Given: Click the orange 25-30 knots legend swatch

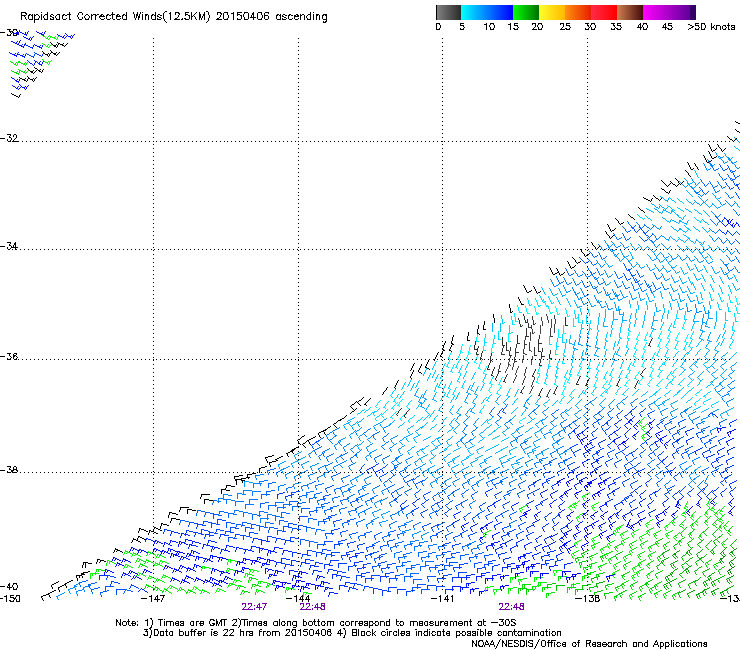Looking at the screenshot, I should point(578,12).
